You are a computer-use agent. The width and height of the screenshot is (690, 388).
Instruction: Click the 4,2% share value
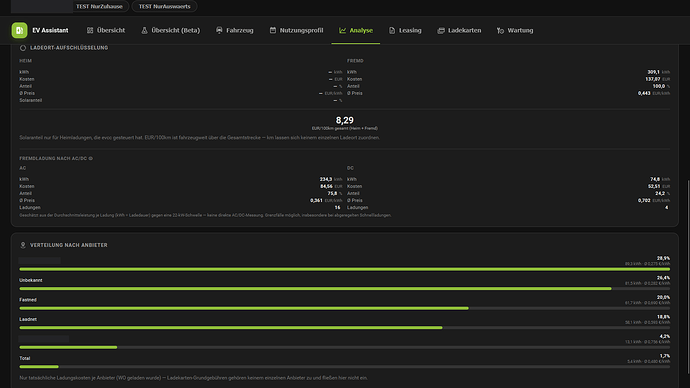[664, 337]
